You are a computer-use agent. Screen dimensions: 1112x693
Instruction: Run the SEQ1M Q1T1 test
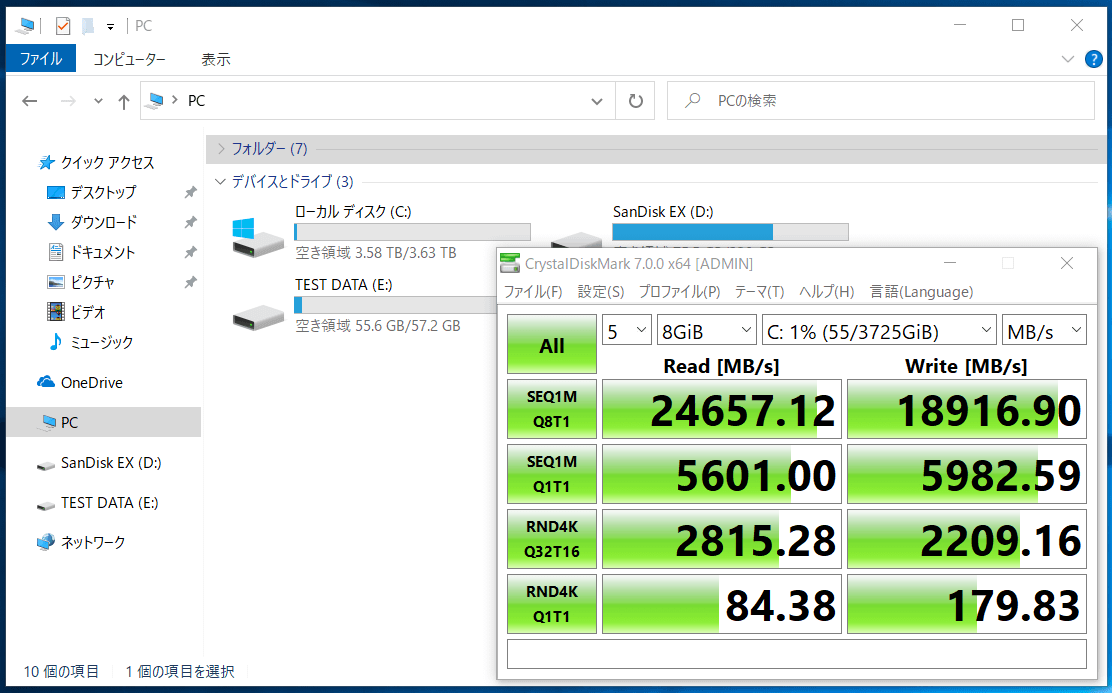(552, 475)
